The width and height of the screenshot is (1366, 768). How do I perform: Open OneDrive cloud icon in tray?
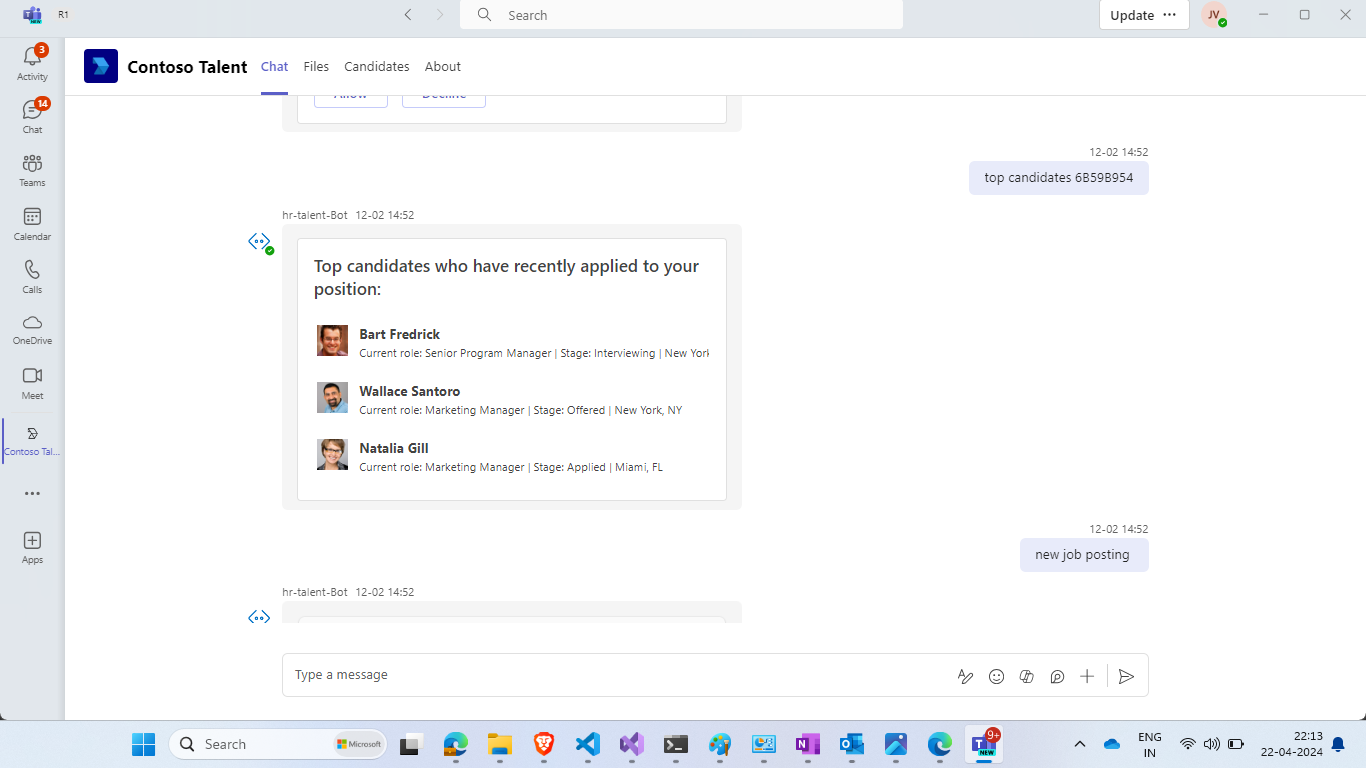[x=1111, y=744]
